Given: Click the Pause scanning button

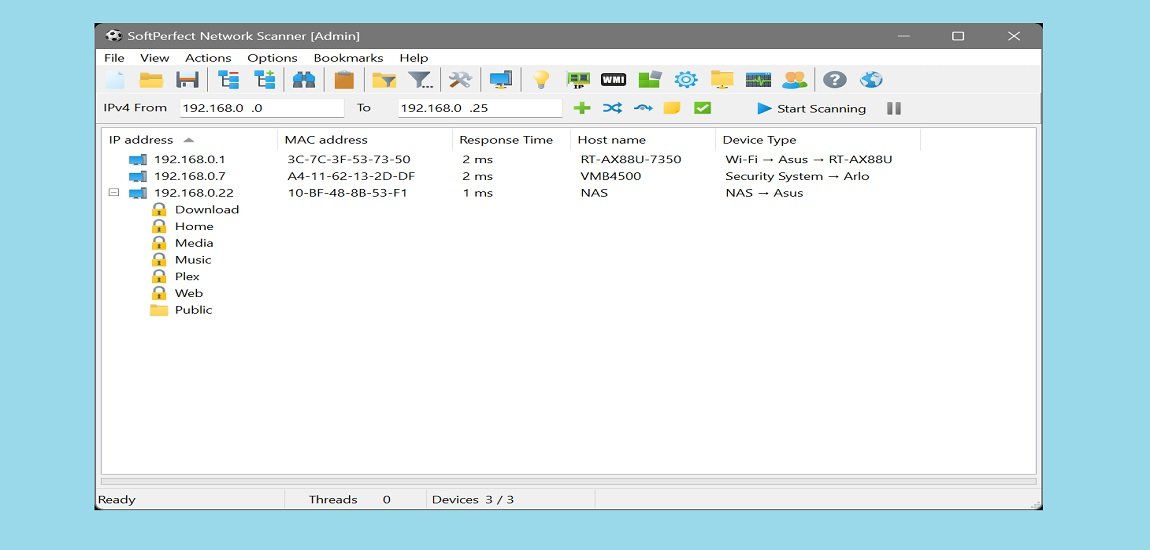Looking at the screenshot, I should (893, 109).
